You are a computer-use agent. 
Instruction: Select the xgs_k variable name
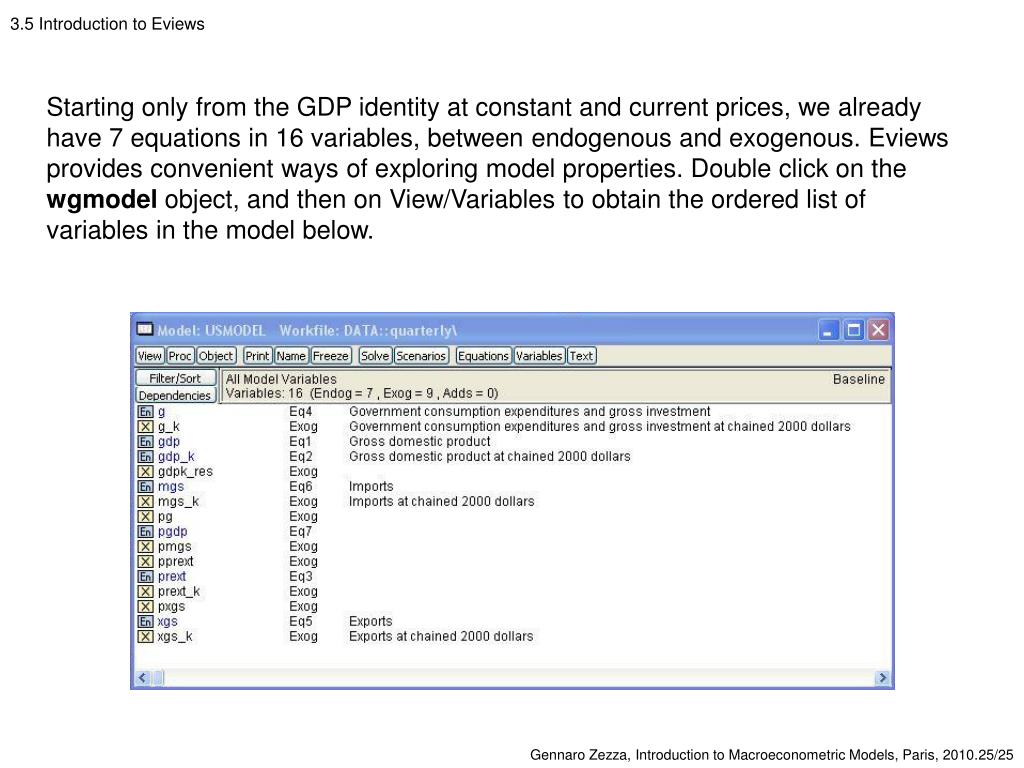175,637
